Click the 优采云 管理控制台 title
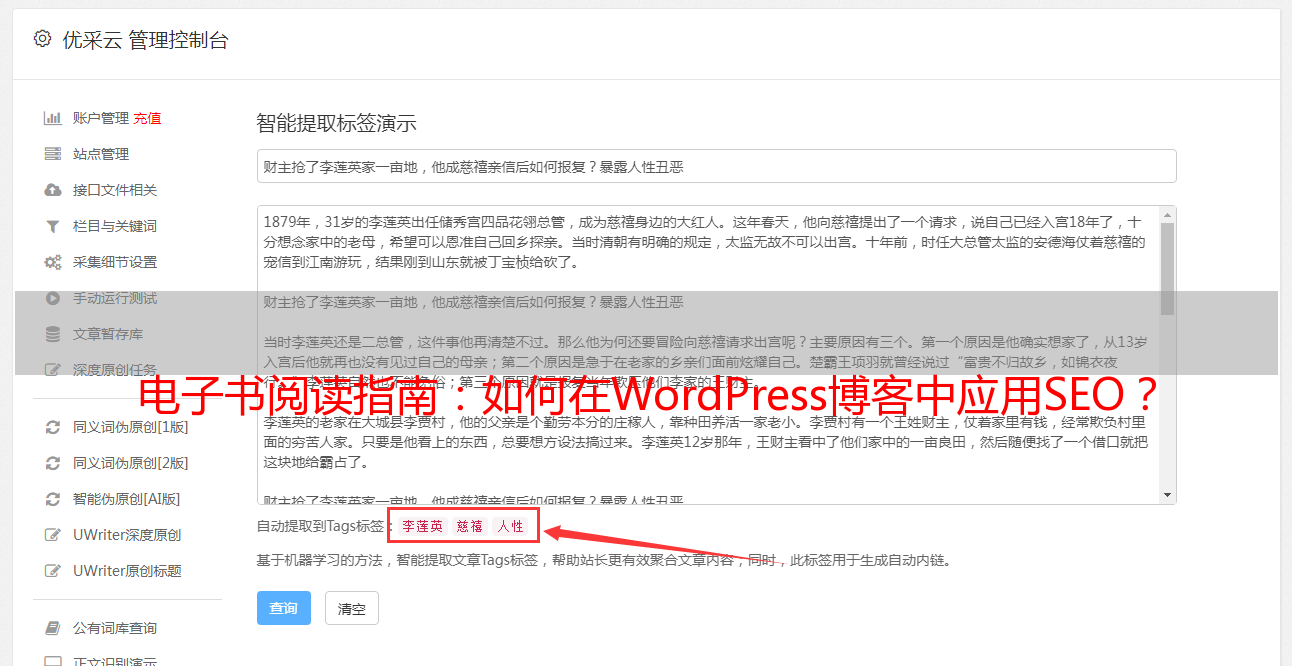 click(145, 40)
